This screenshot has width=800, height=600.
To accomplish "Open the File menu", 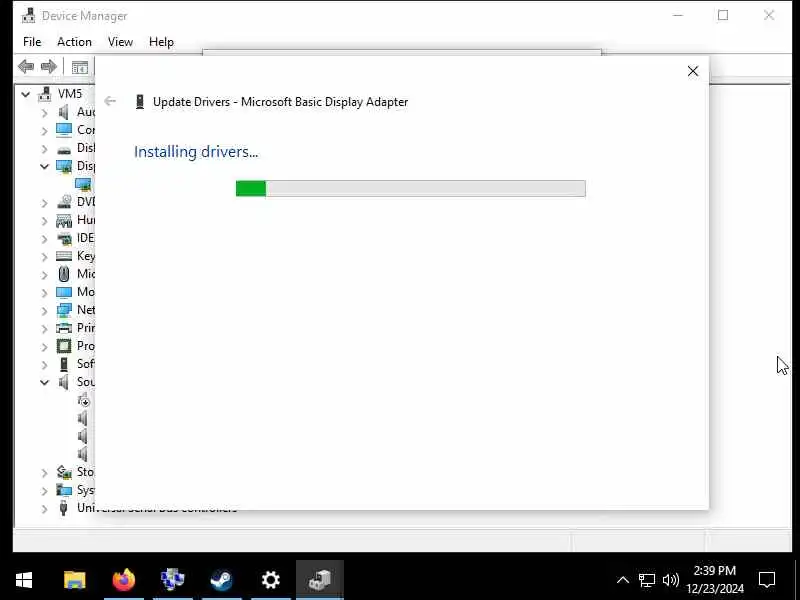I will click(x=32, y=42).
